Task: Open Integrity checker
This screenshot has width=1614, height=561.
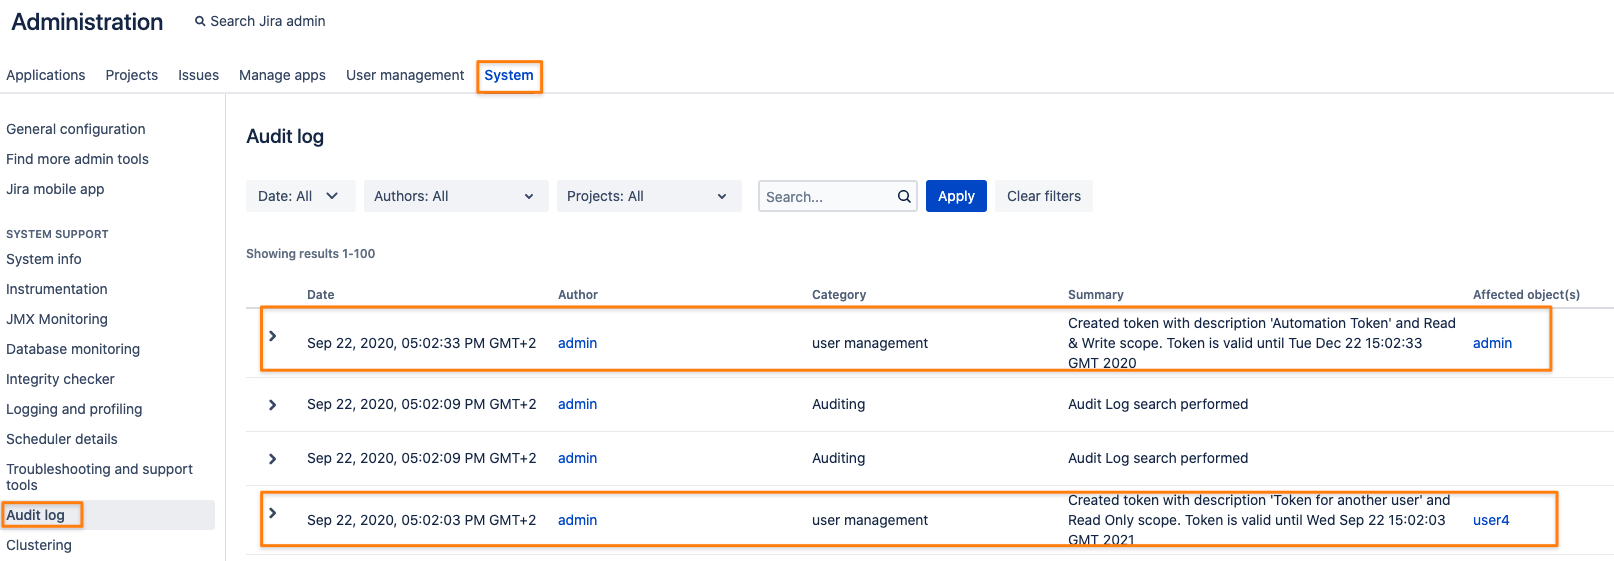Action: tap(60, 379)
